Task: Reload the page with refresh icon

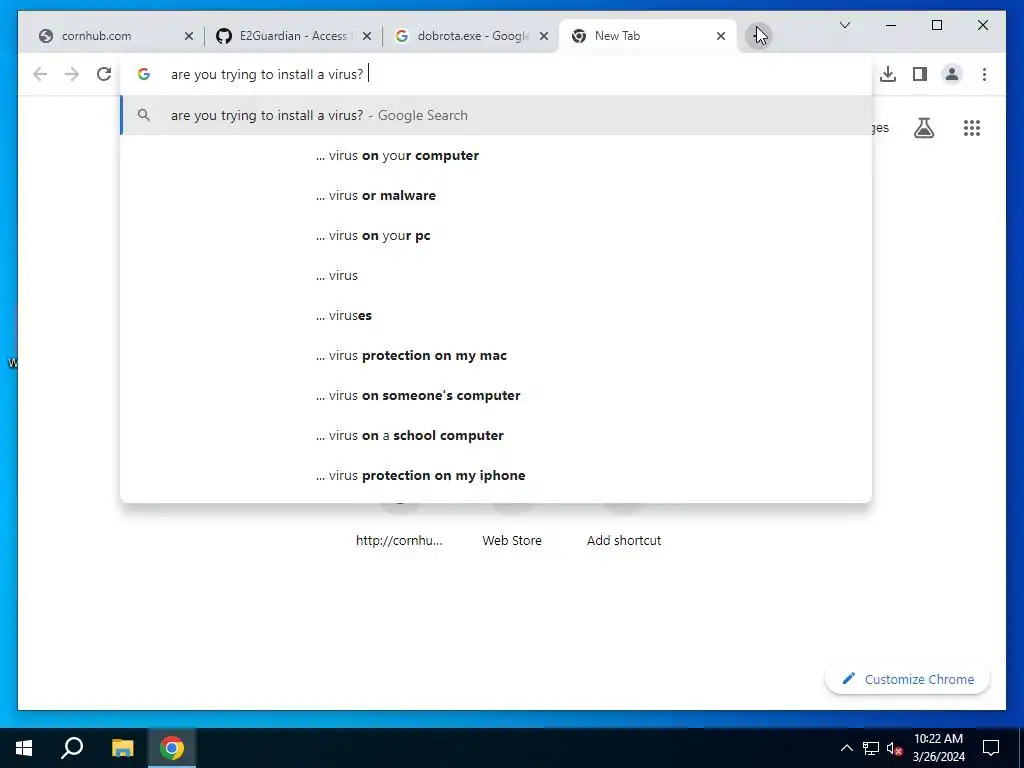Action: click(x=104, y=74)
